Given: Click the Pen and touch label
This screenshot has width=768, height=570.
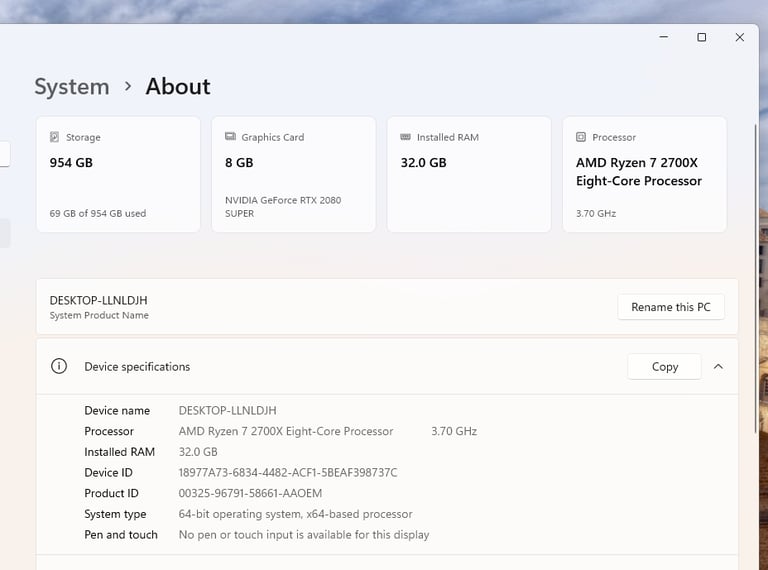Looking at the screenshot, I should pos(121,535).
